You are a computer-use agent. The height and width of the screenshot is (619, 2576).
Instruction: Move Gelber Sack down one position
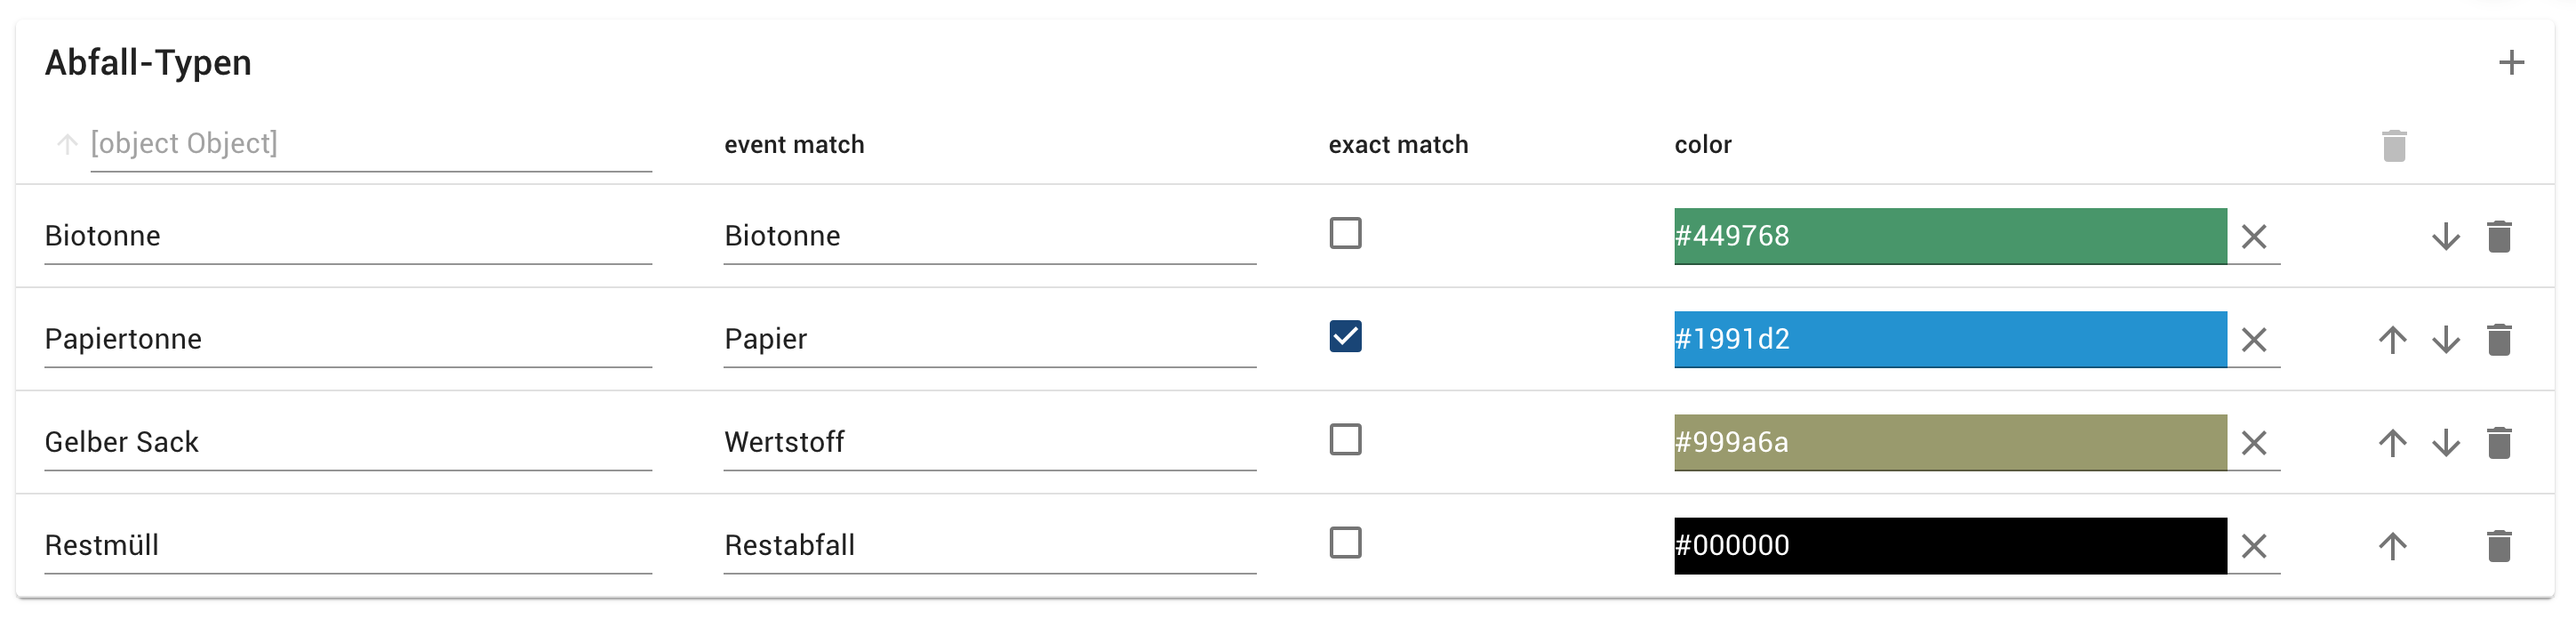click(x=2446, y=443)
